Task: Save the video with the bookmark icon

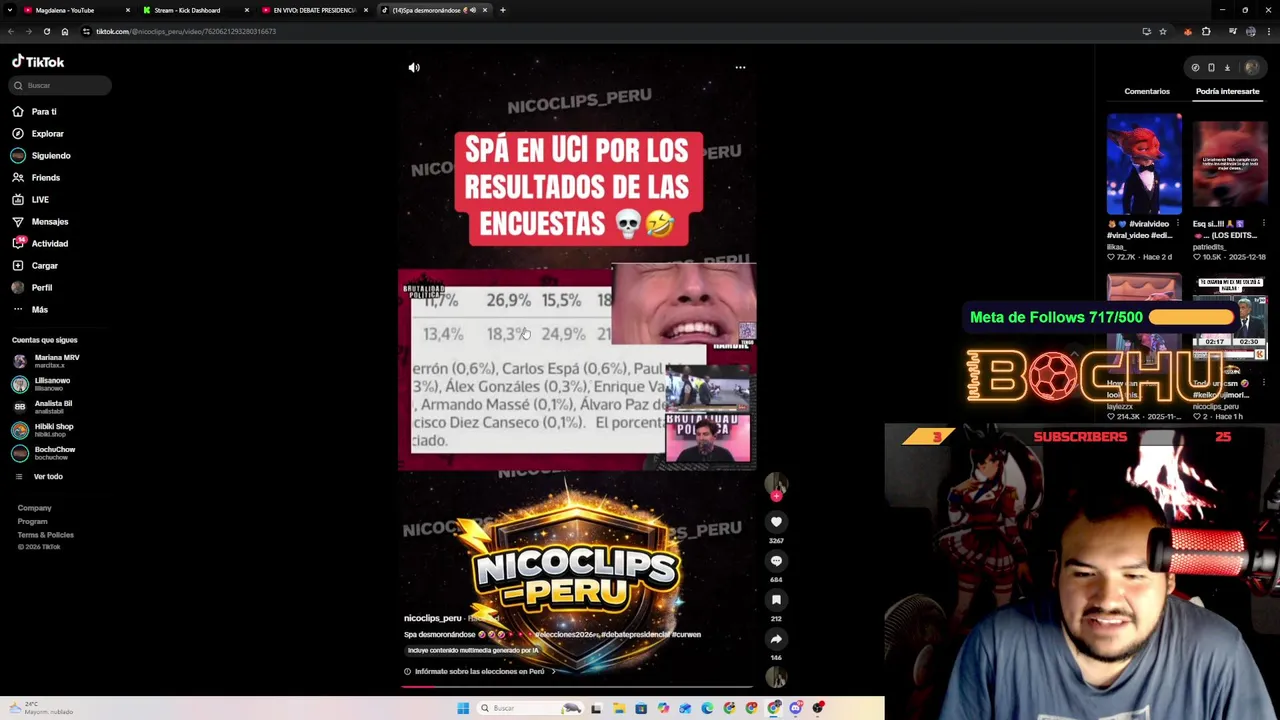Action: pyautogui.click(x=776, y=600)
